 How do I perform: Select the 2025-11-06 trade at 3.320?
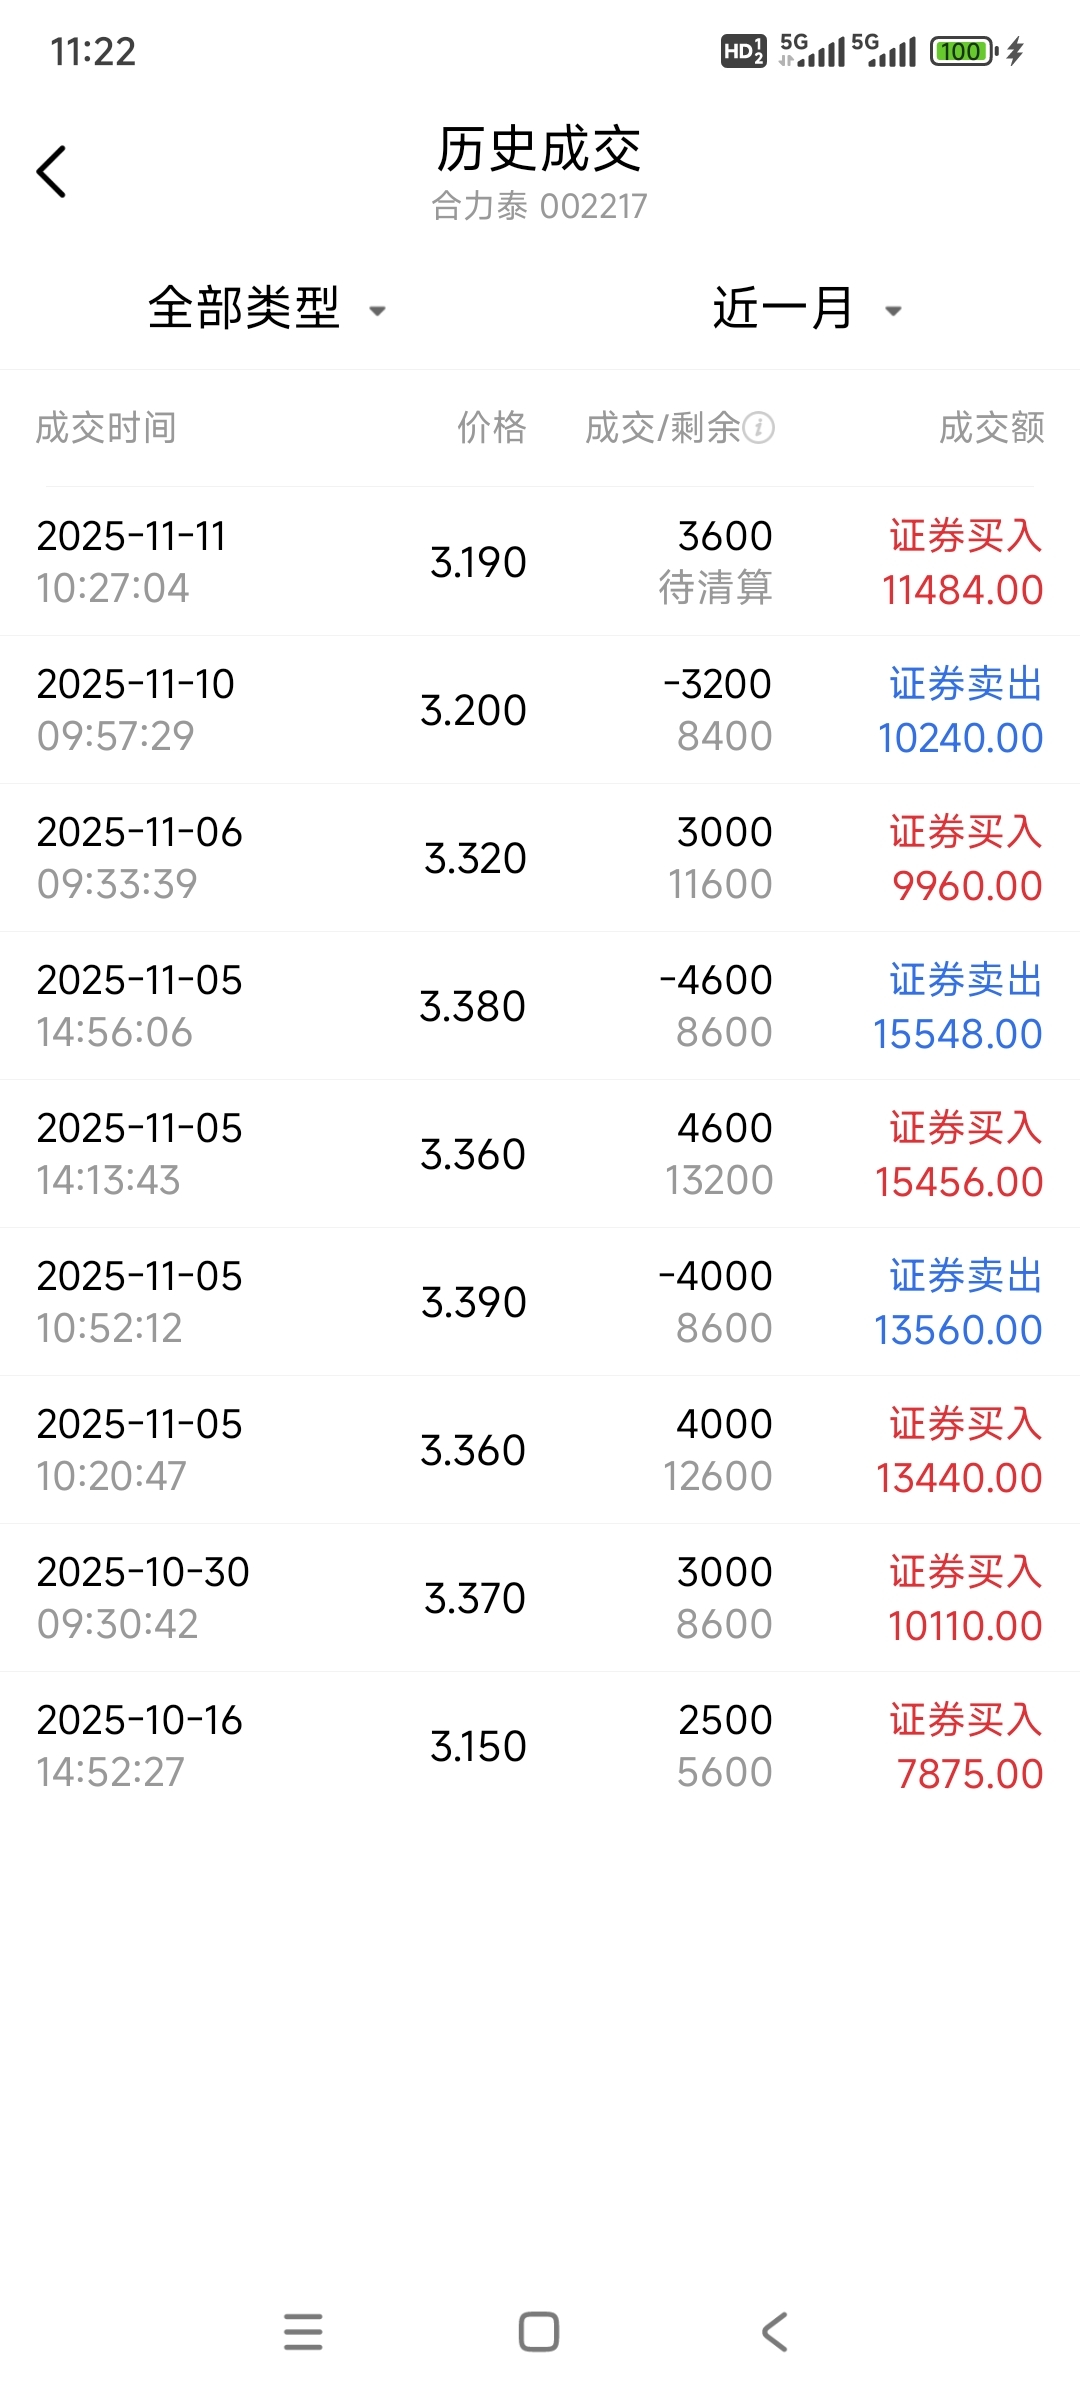point(540,858)
